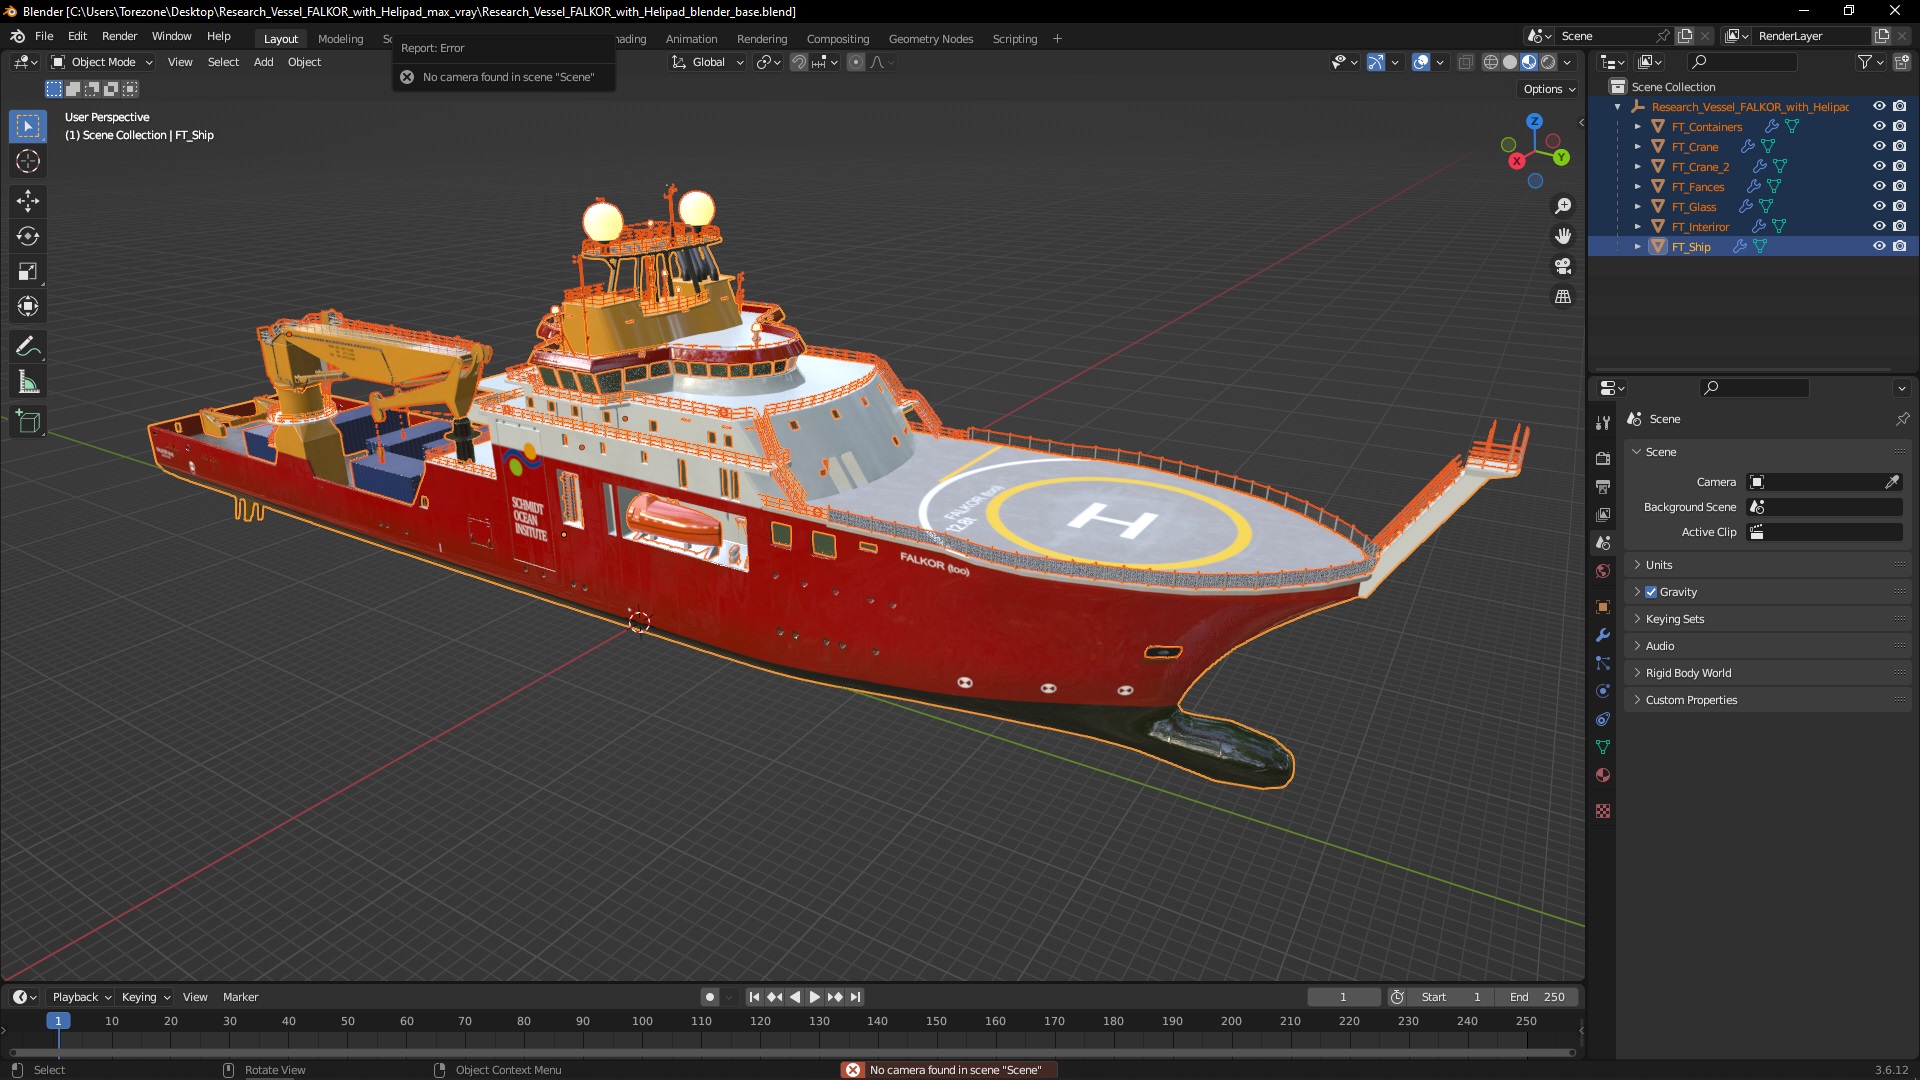Toggle the camera view icon

1563,266
